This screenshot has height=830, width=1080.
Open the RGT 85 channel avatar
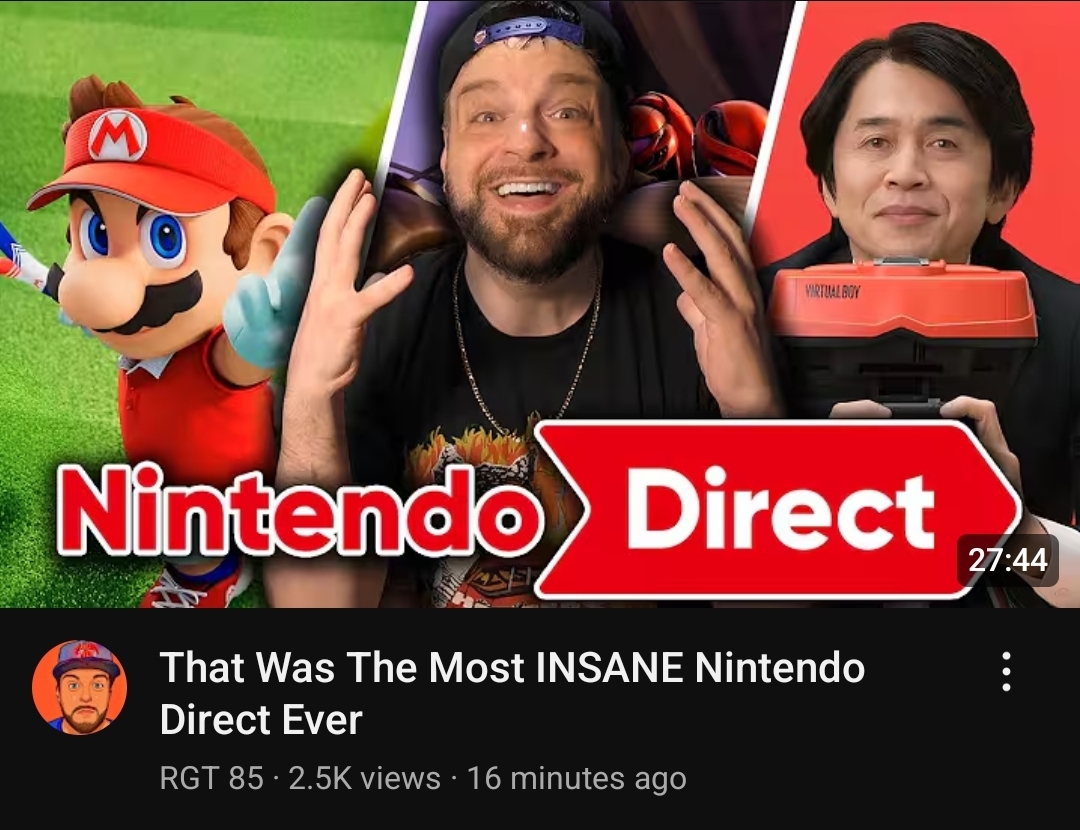[x=79, y=687]
